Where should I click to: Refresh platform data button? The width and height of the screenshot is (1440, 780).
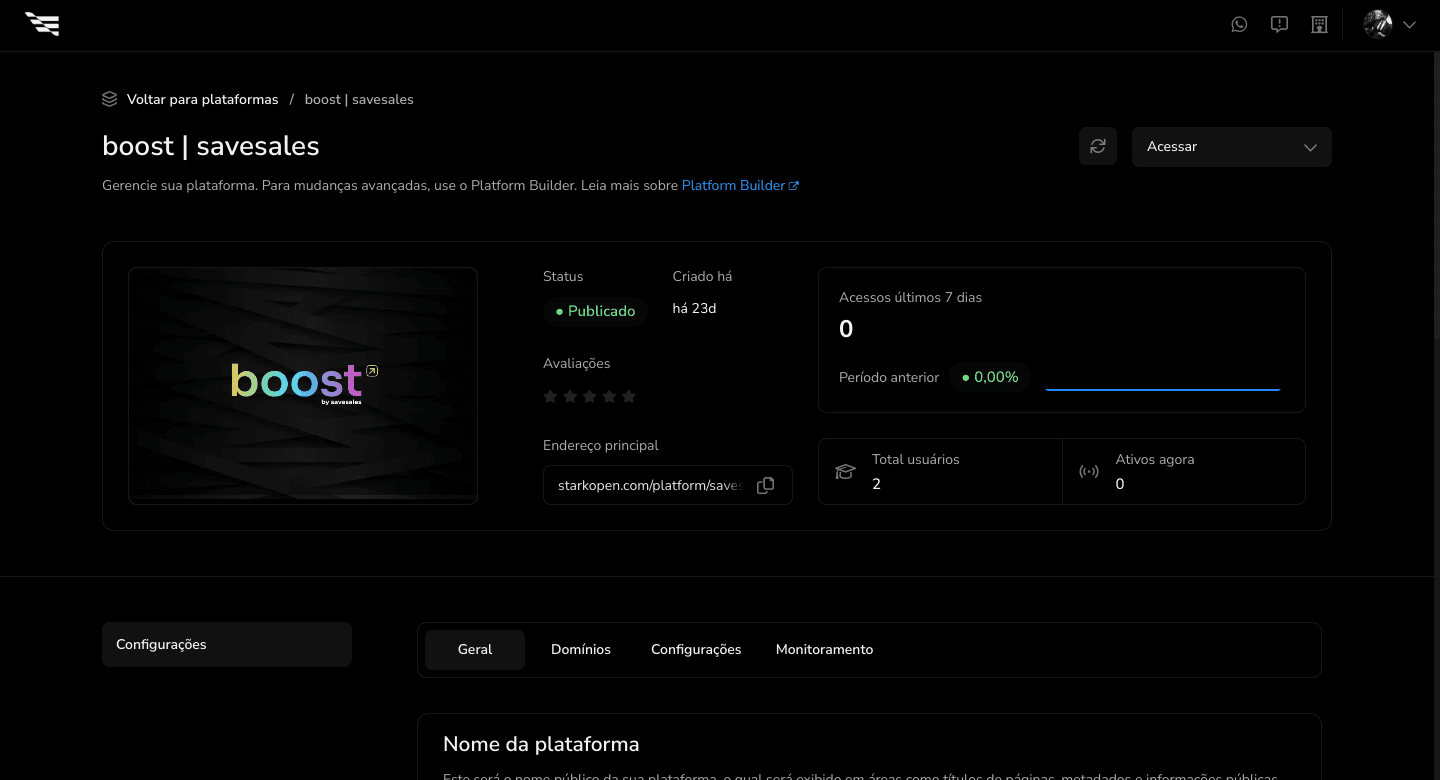click(x=1098, y=146)
